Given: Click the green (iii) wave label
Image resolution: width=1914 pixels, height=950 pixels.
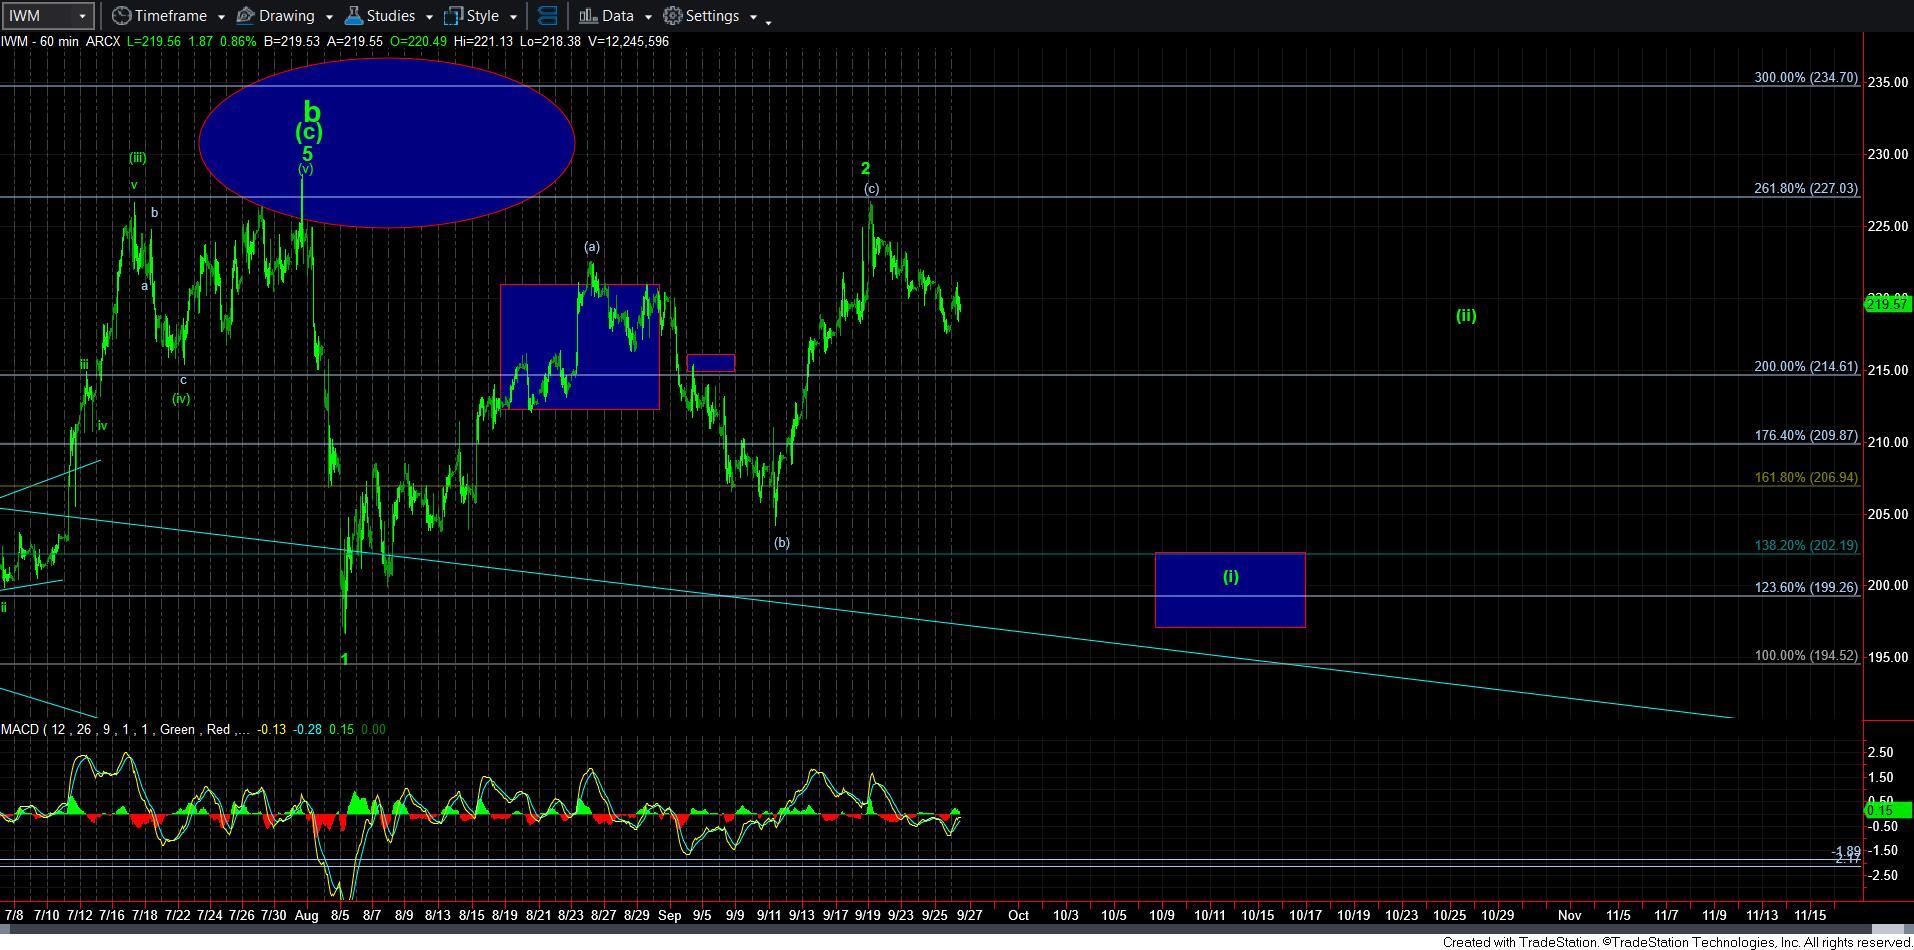Looking at the screenshot, I should (138, 157).
